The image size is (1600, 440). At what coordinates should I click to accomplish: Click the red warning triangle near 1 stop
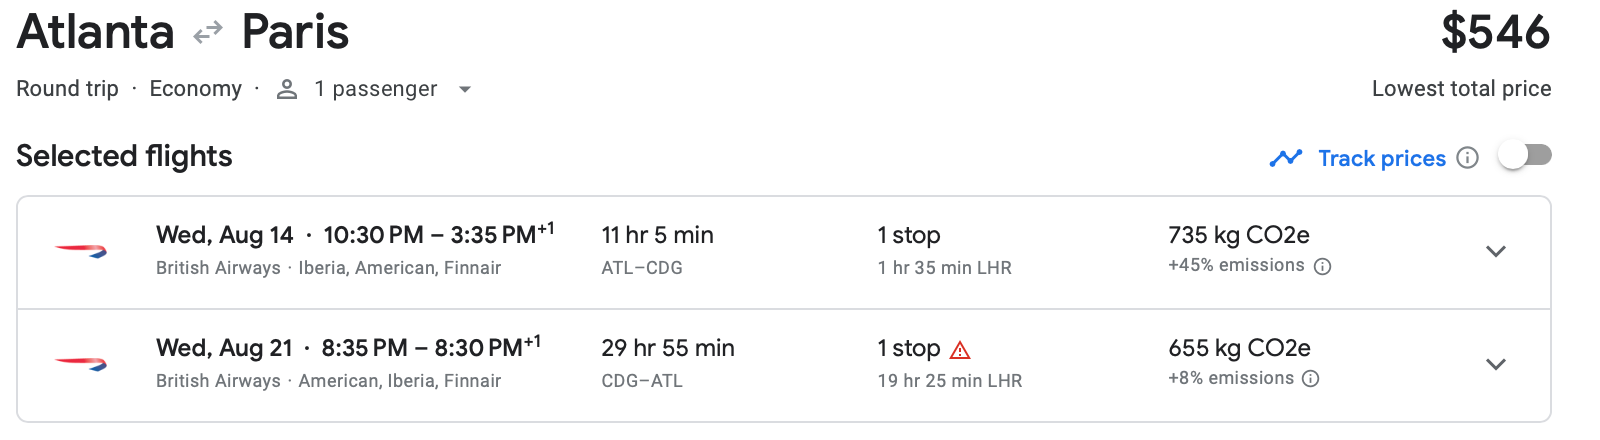(x=960, y=349)
